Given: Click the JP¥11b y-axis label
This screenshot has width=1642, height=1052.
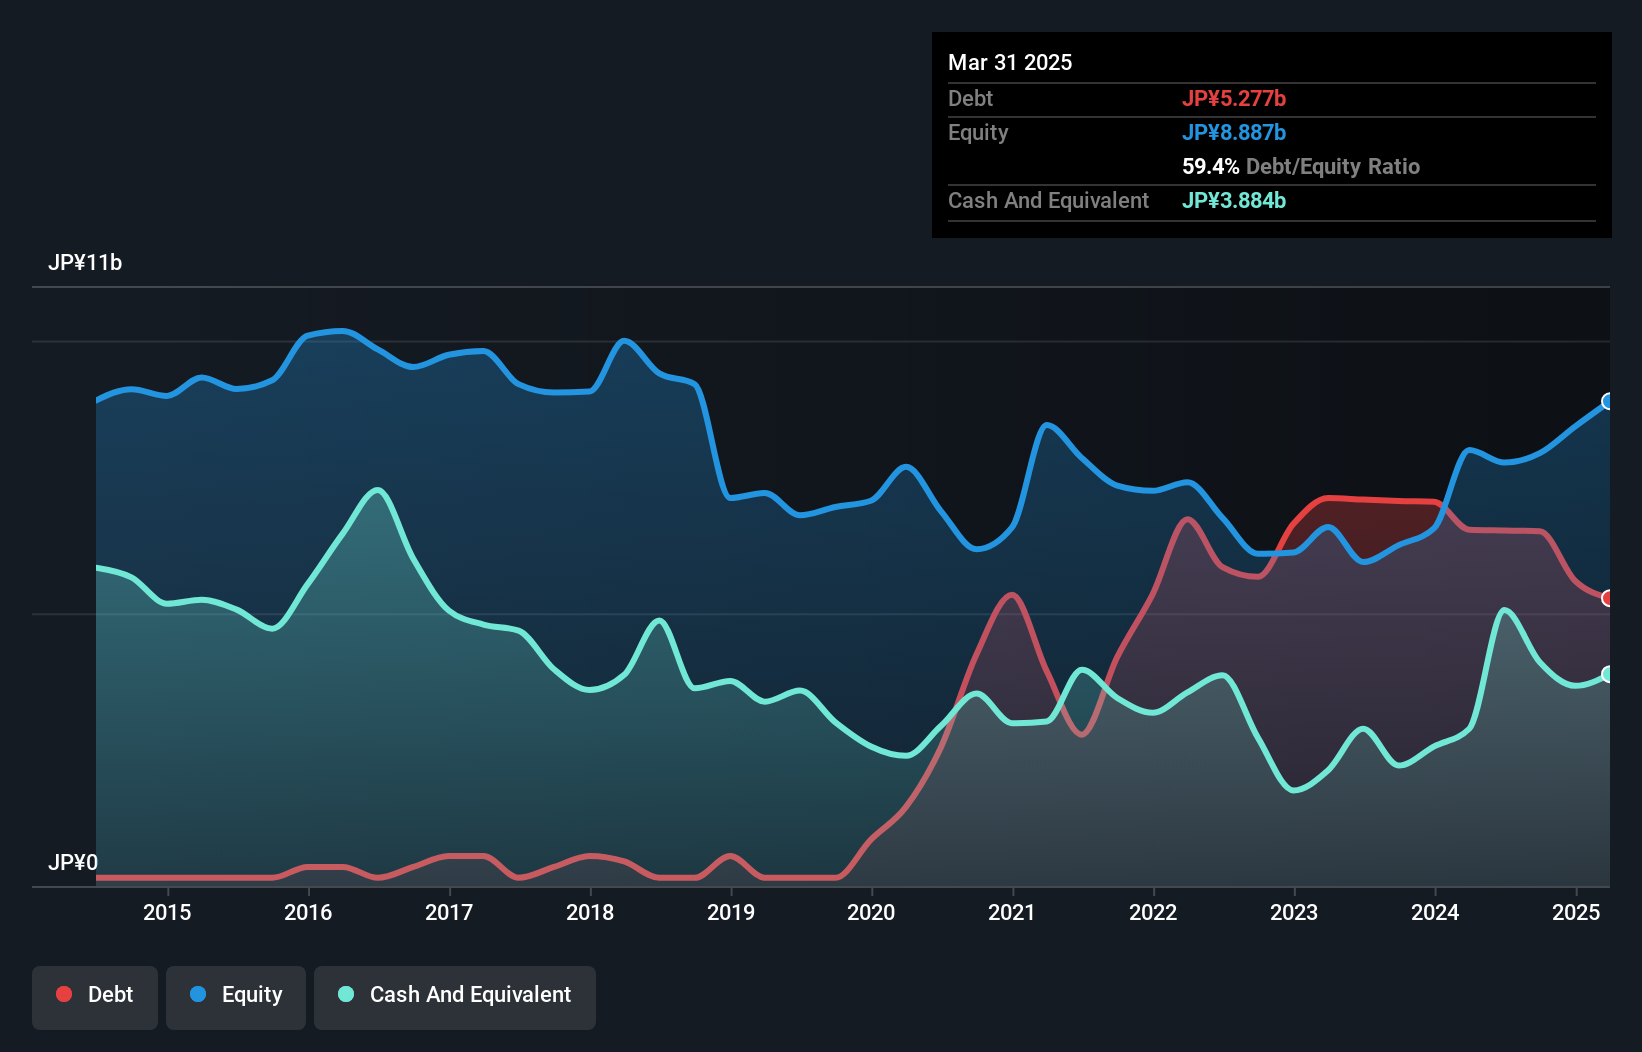Looking at the screenshot, I should (x=85, y=263).
